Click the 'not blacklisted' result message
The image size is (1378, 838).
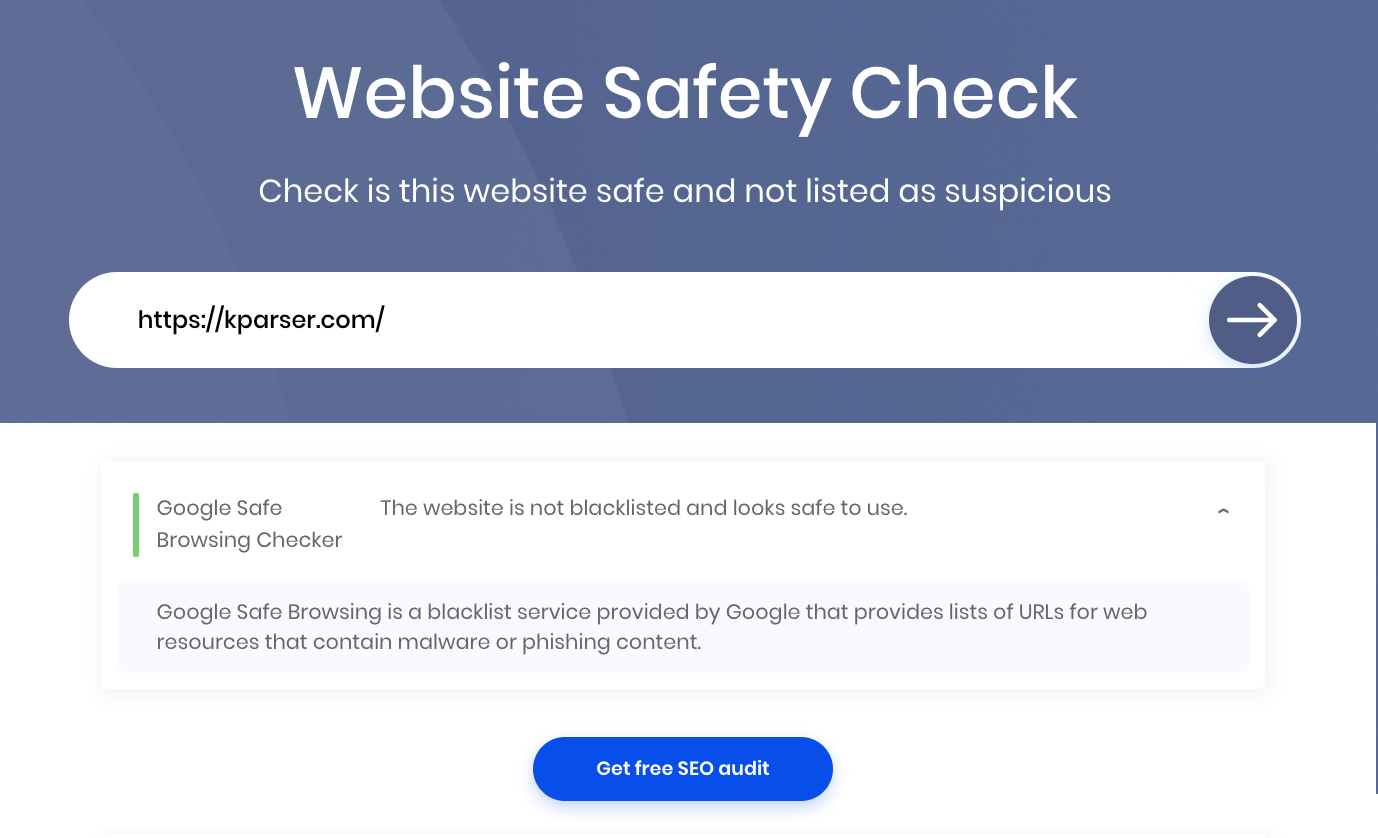pyautogui.click(x=644, y=508)
